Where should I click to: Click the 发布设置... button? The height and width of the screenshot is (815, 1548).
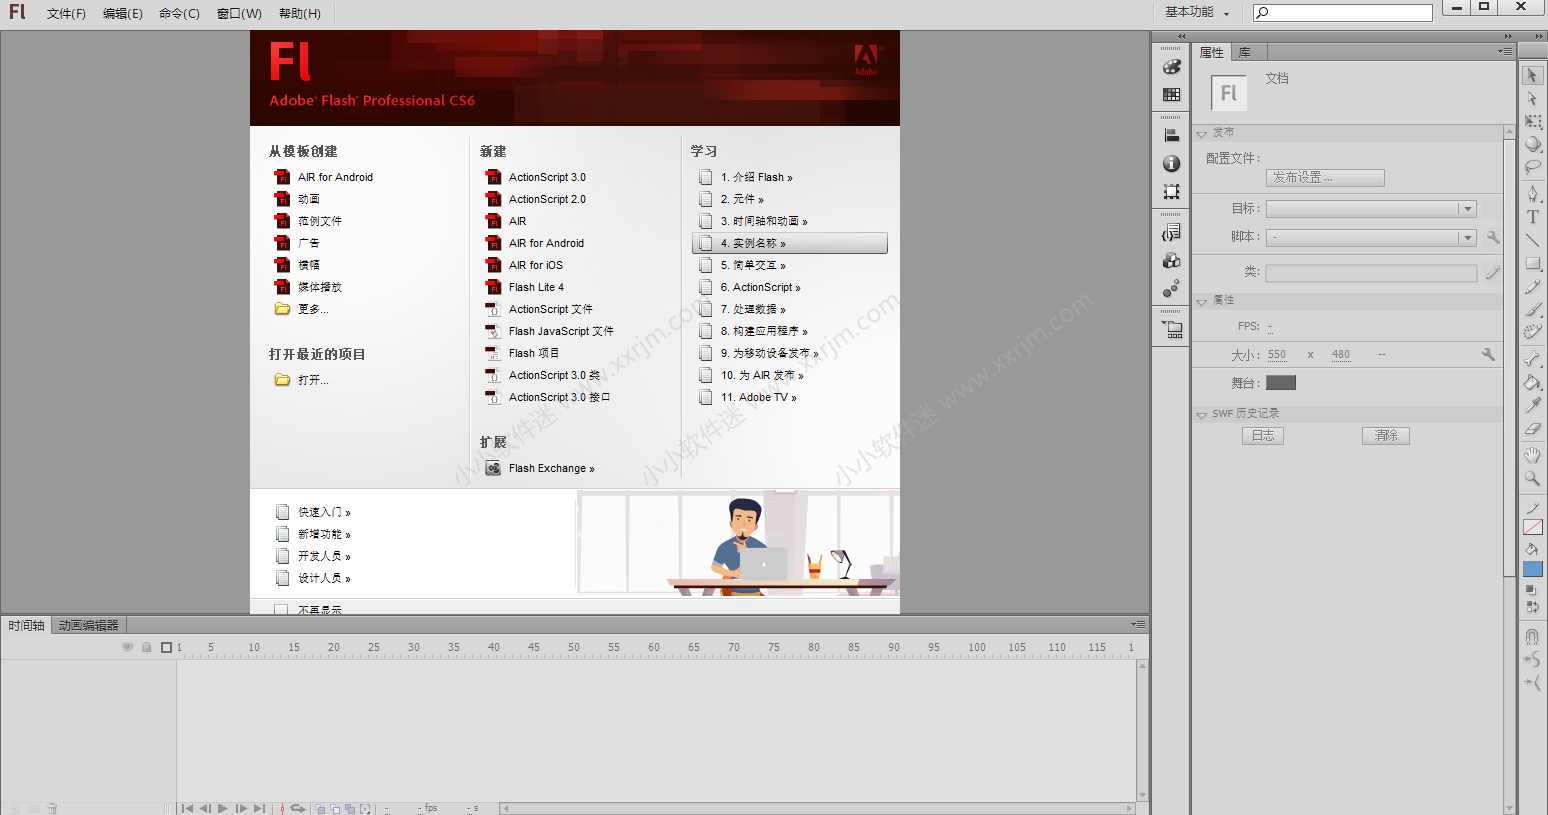click(1325, 177)
